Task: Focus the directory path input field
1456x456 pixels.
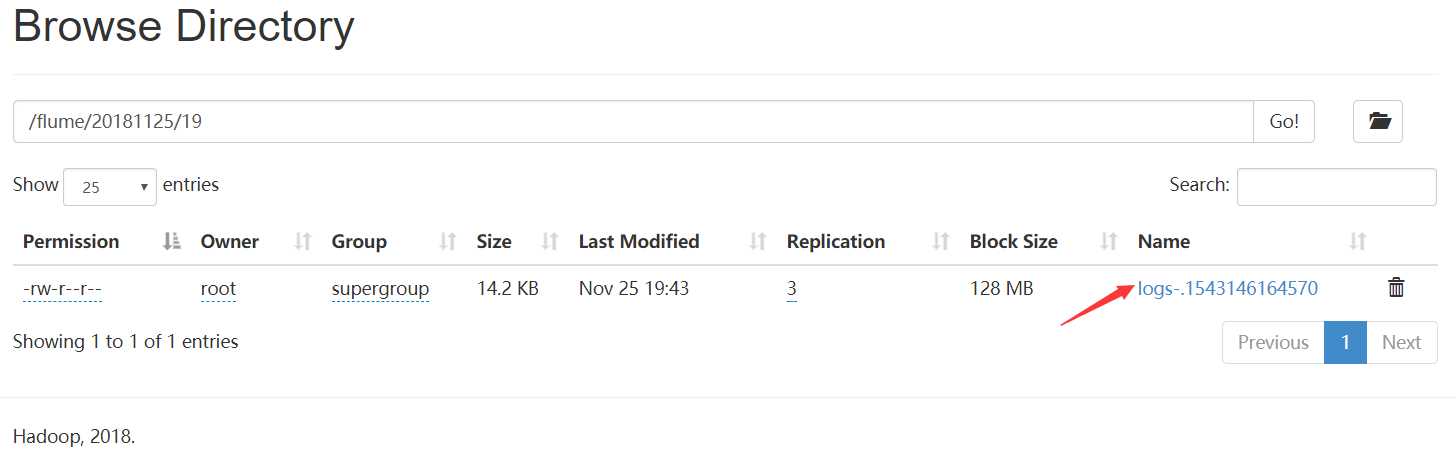Action: (633, 122)
